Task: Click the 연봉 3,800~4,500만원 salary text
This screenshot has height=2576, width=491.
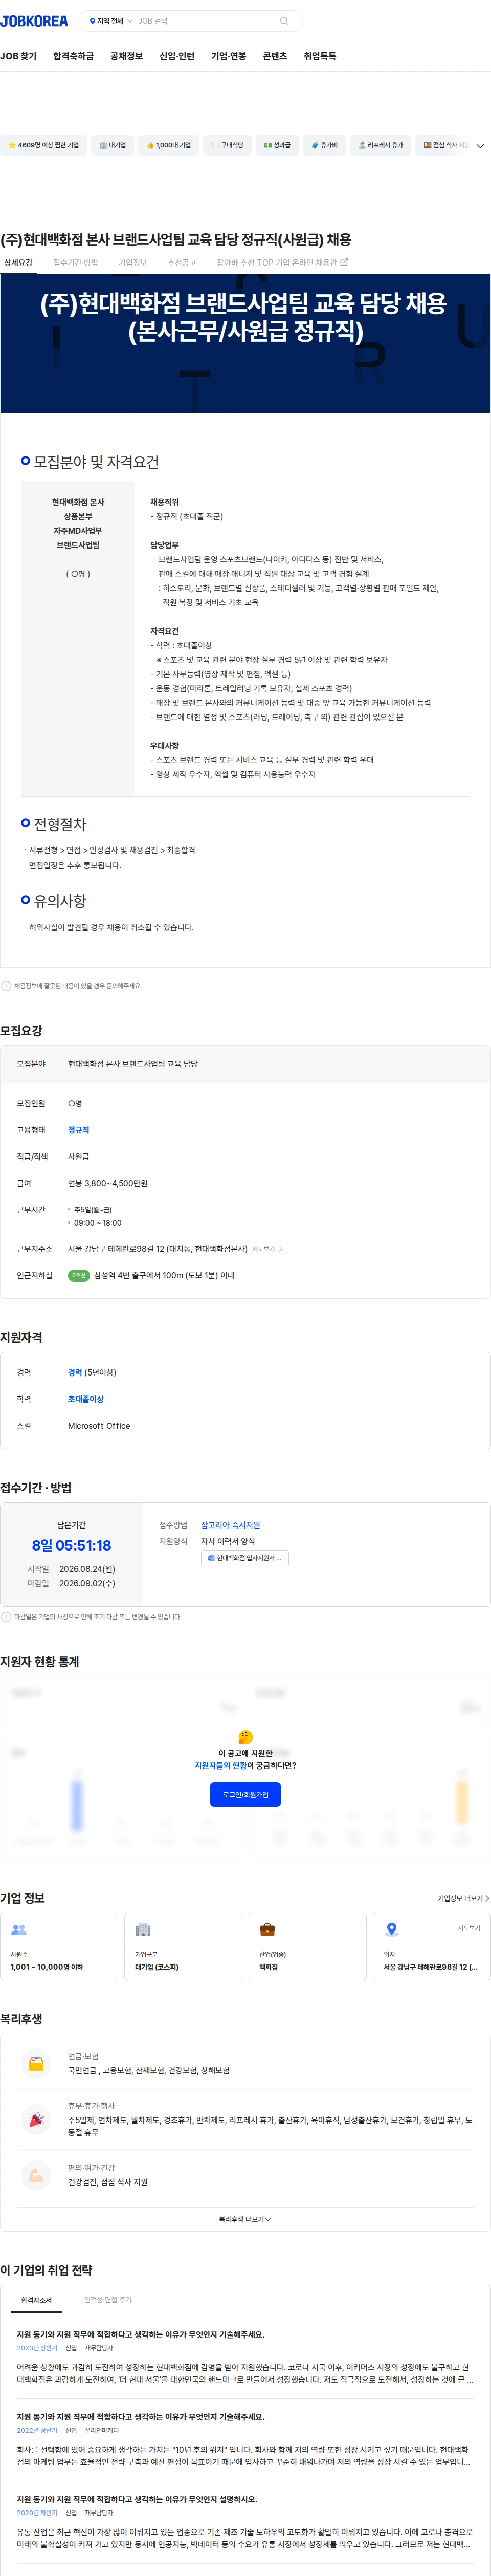Action: pos(108,1183)
